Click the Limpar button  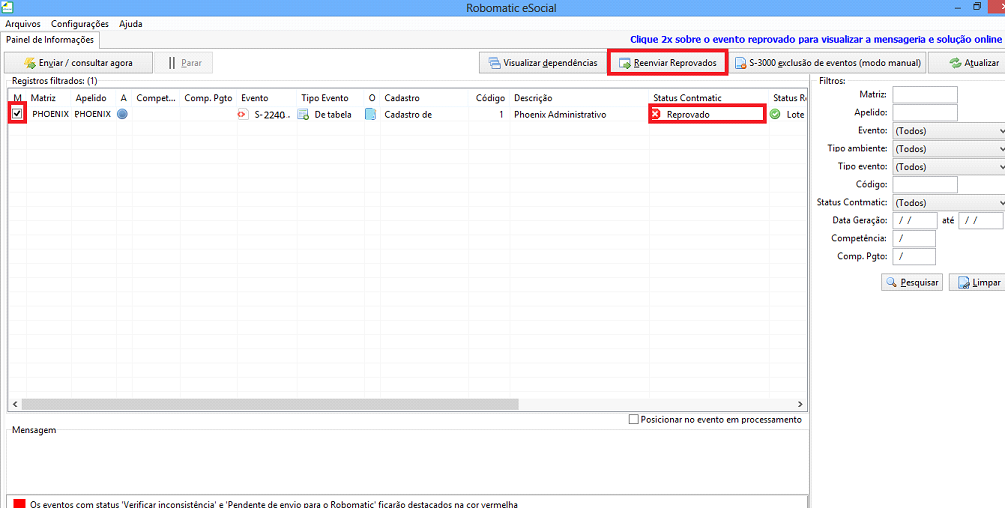click(x=977, y=283)
